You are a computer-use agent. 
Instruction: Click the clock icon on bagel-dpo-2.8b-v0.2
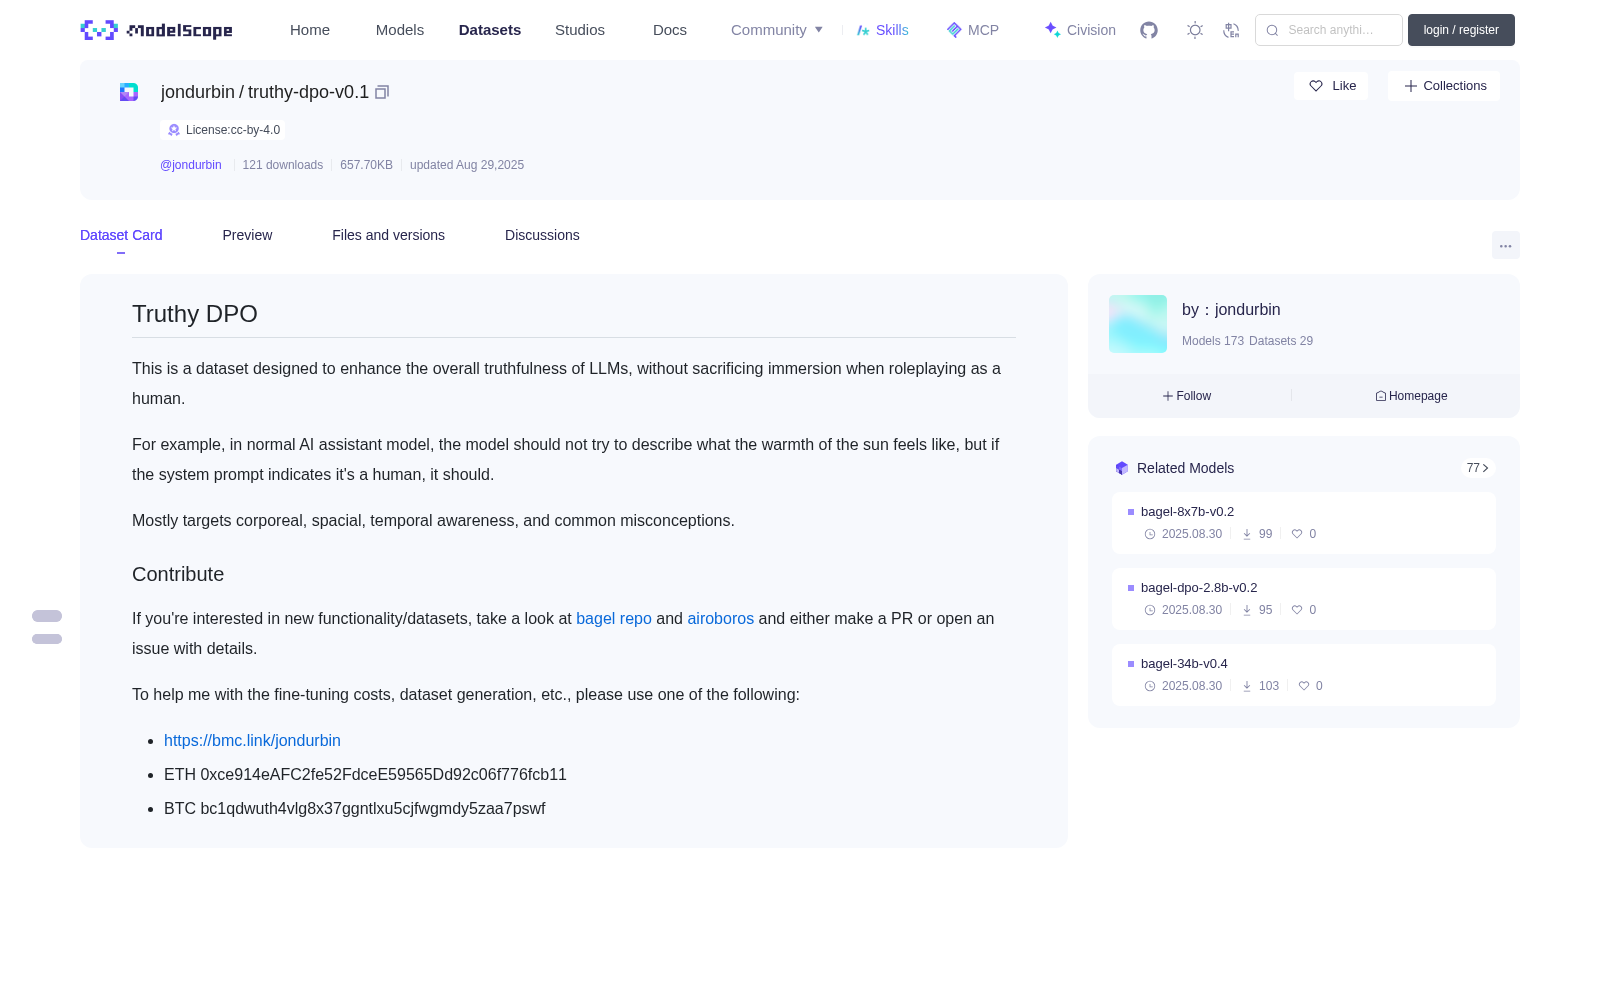1150,610
